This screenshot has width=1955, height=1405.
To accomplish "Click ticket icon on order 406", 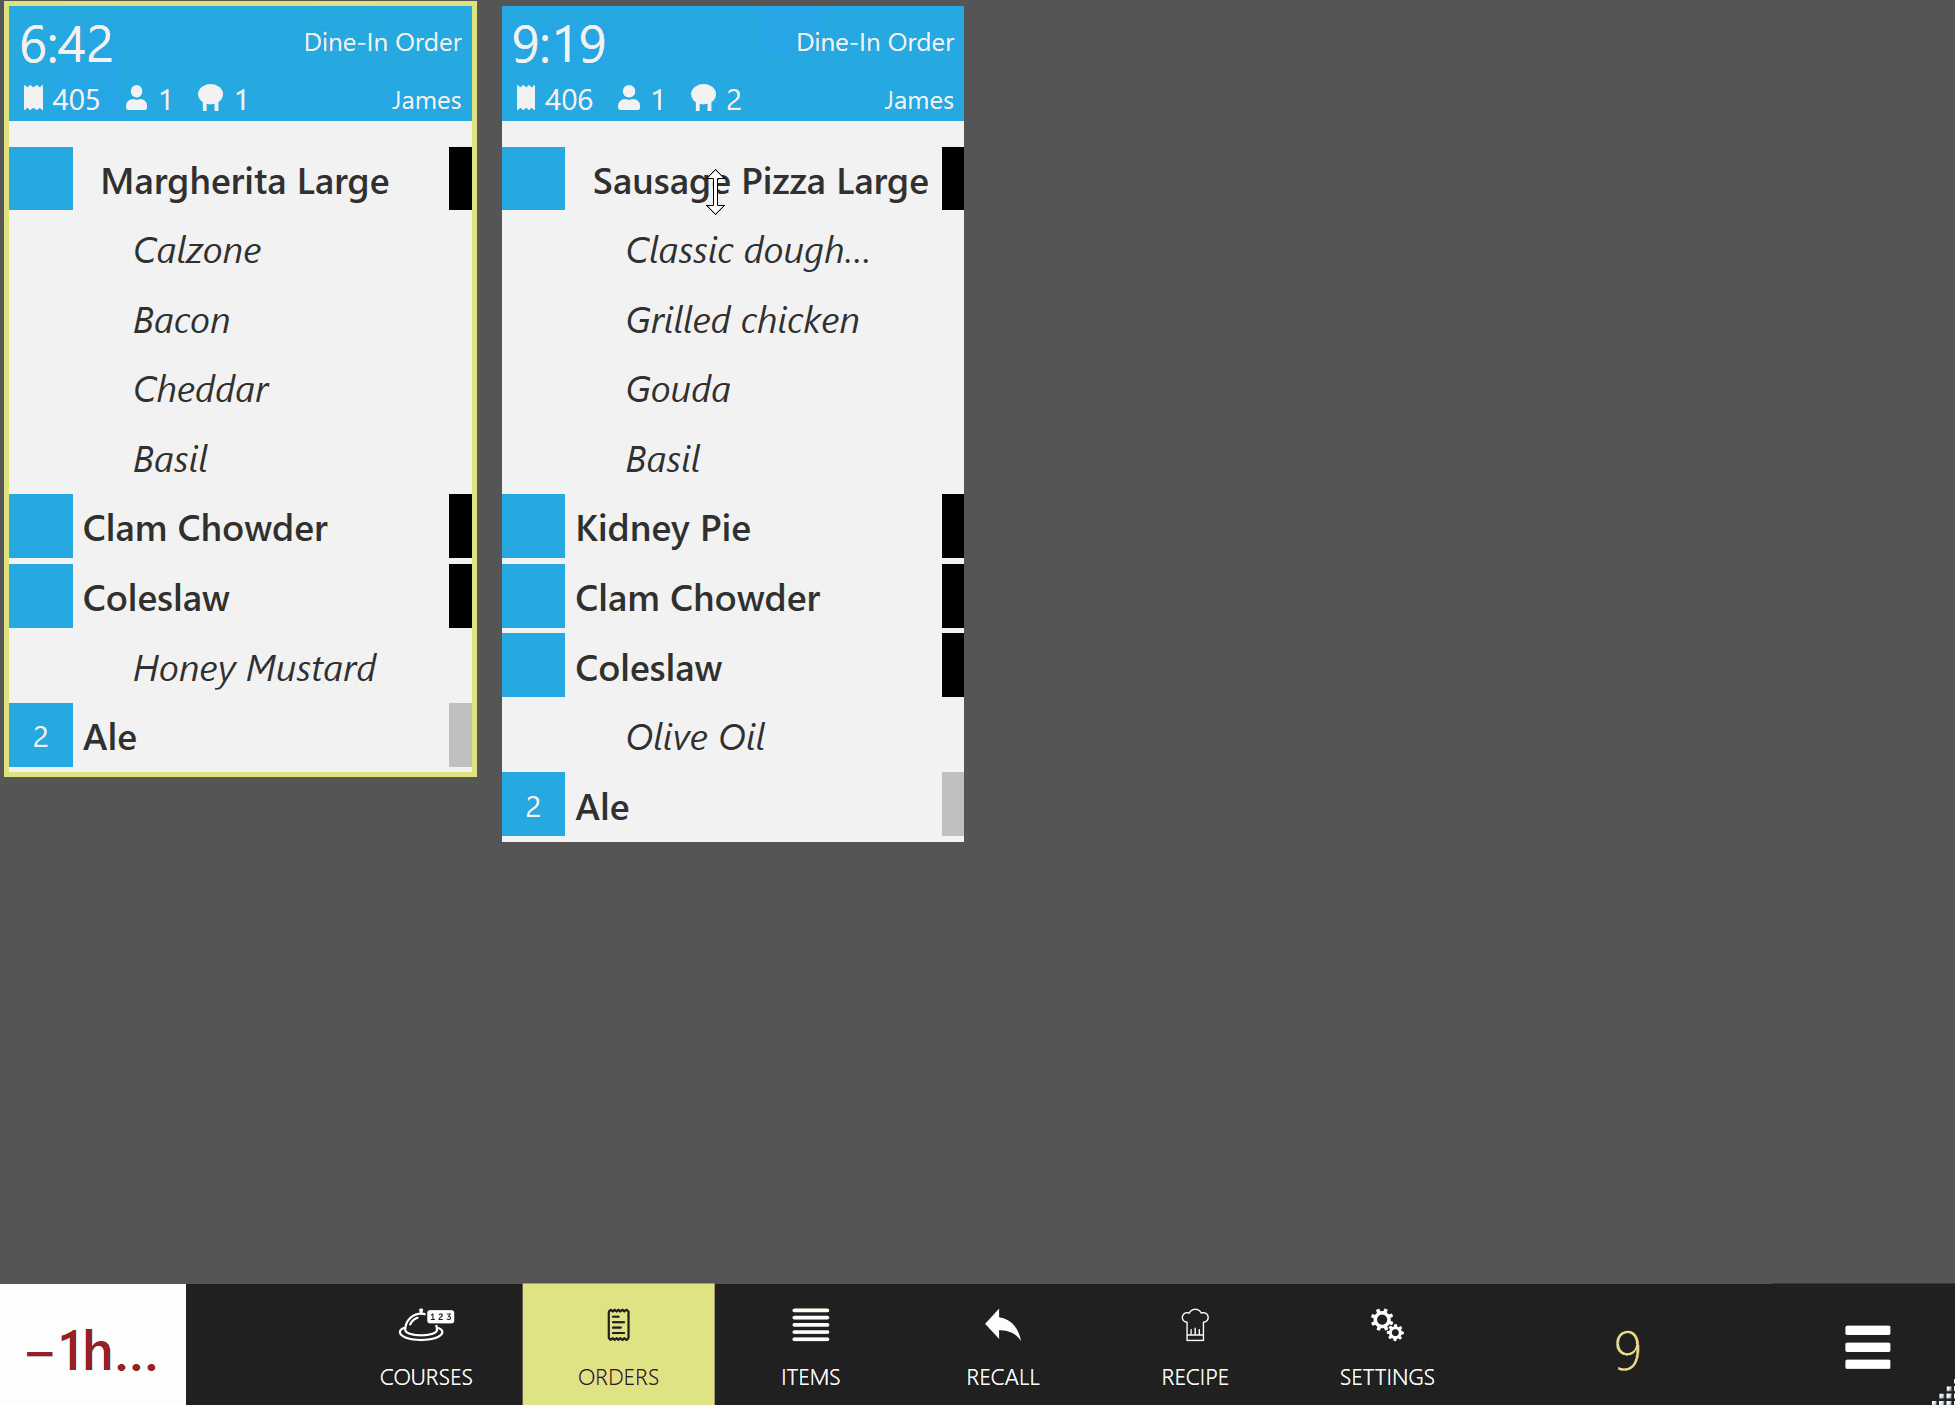I will tap(526, 98).
